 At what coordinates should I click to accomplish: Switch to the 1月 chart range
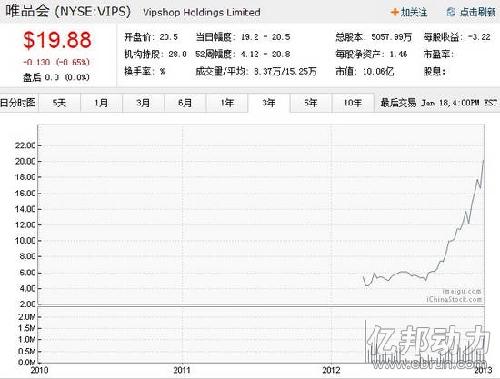click(101, 103)
